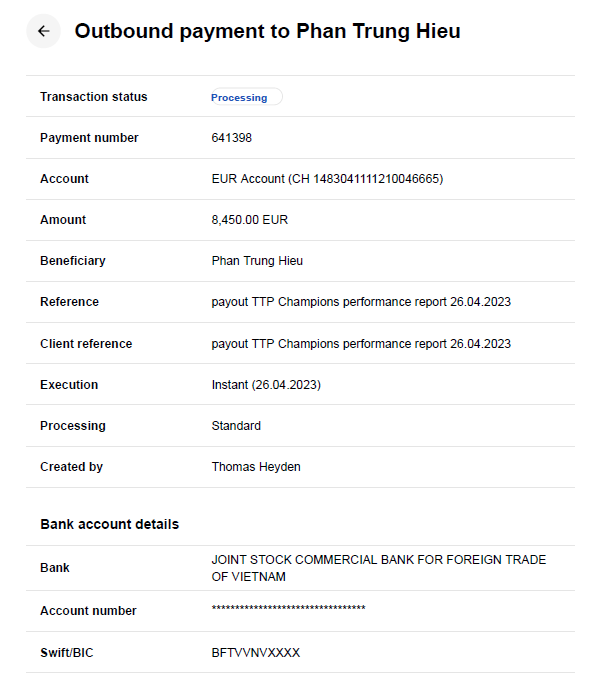Click the 8,450.00 EUR amount
611x686 pixels.
pos(250,220)
